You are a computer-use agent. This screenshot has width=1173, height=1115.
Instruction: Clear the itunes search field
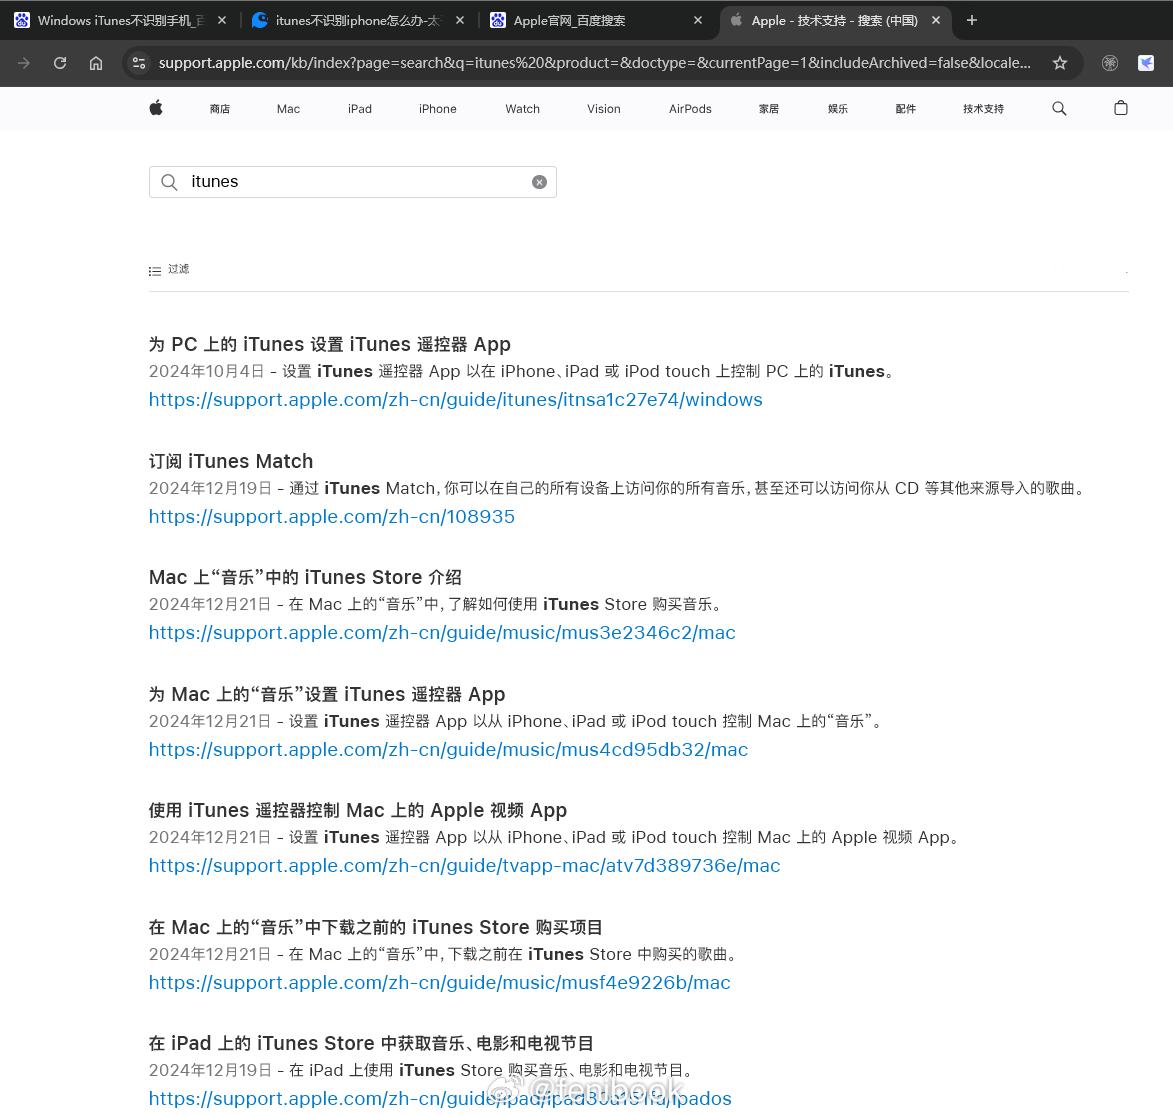tap(539, 182)
